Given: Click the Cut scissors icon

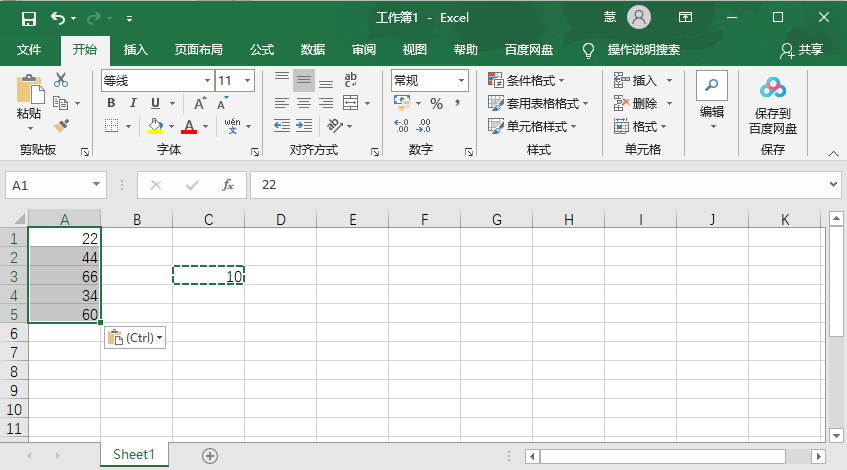Looking at the screenshot, I should click(x=62, y=80).
